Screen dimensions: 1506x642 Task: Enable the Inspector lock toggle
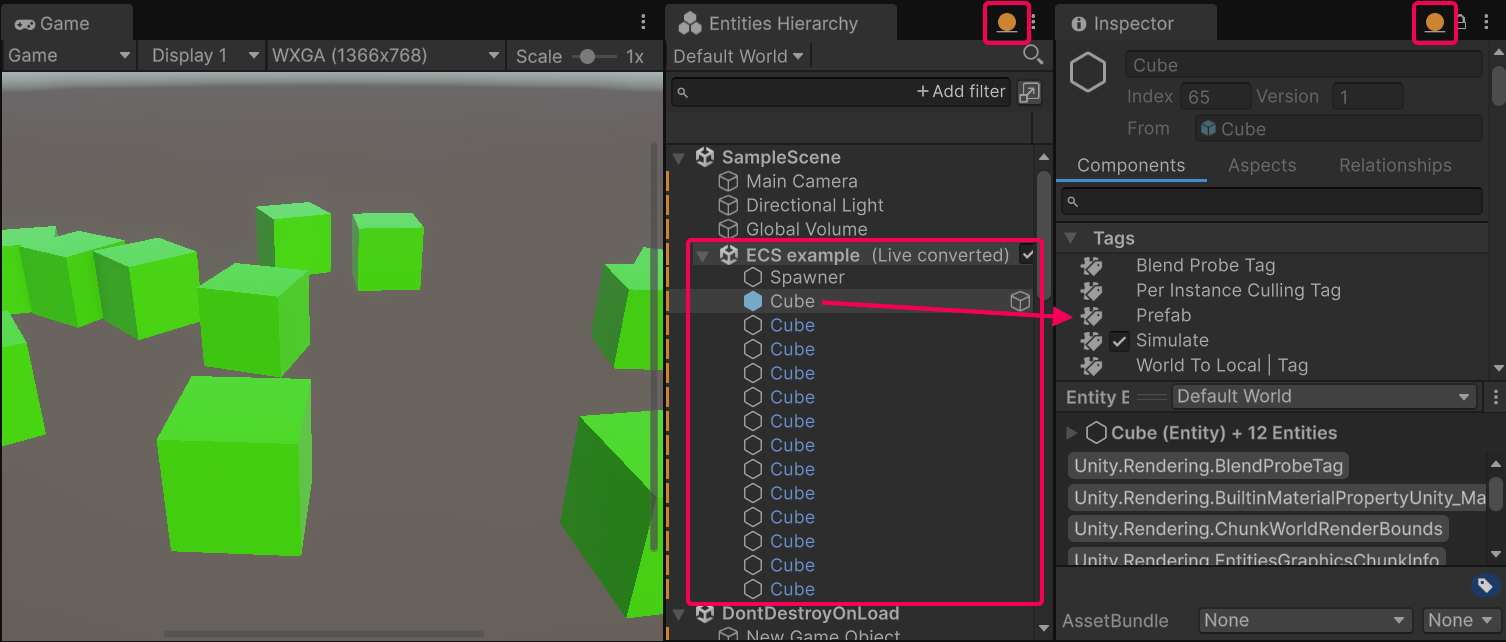pyautogui.click(x=1460, y=22)
